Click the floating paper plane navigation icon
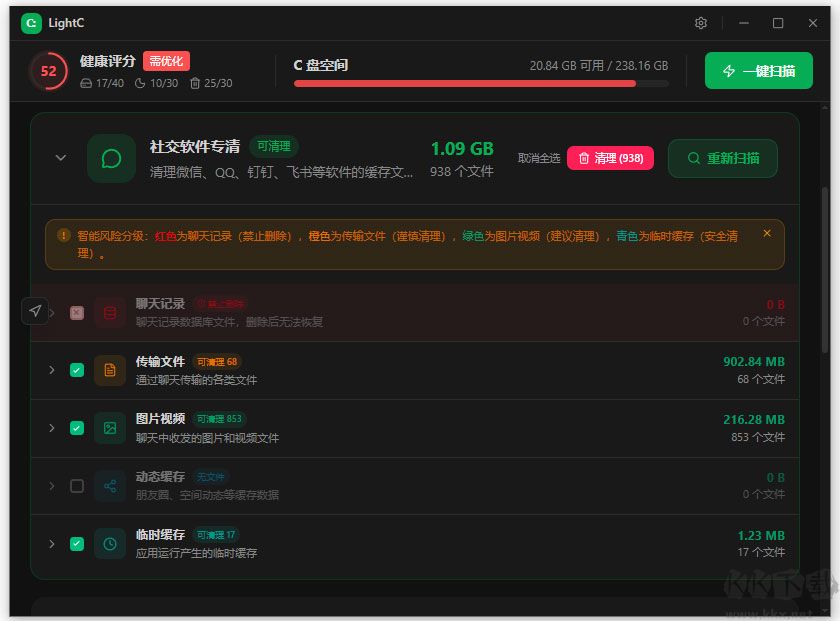Image resolution: width=840 pixels, height=621 pixels. 35,311
